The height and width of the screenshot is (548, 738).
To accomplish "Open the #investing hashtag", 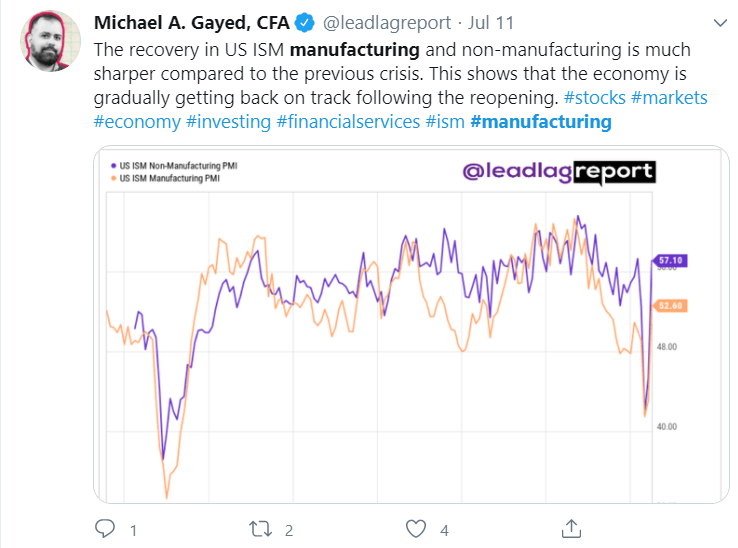I will tap(227, 122).
